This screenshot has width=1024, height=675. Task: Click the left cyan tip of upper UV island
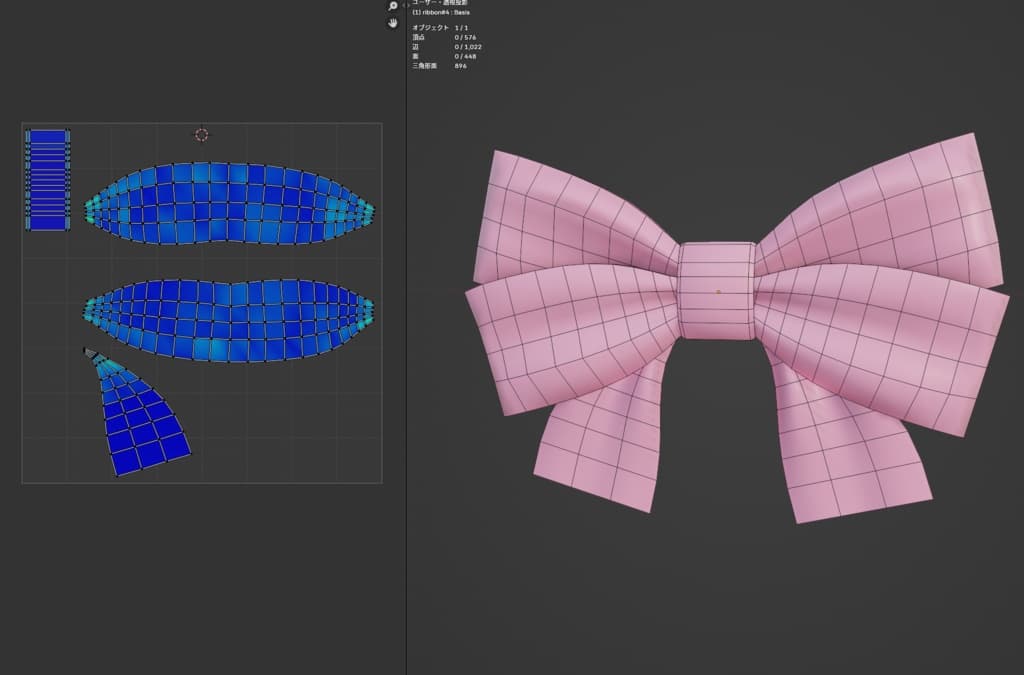click(x=90, y=210)
